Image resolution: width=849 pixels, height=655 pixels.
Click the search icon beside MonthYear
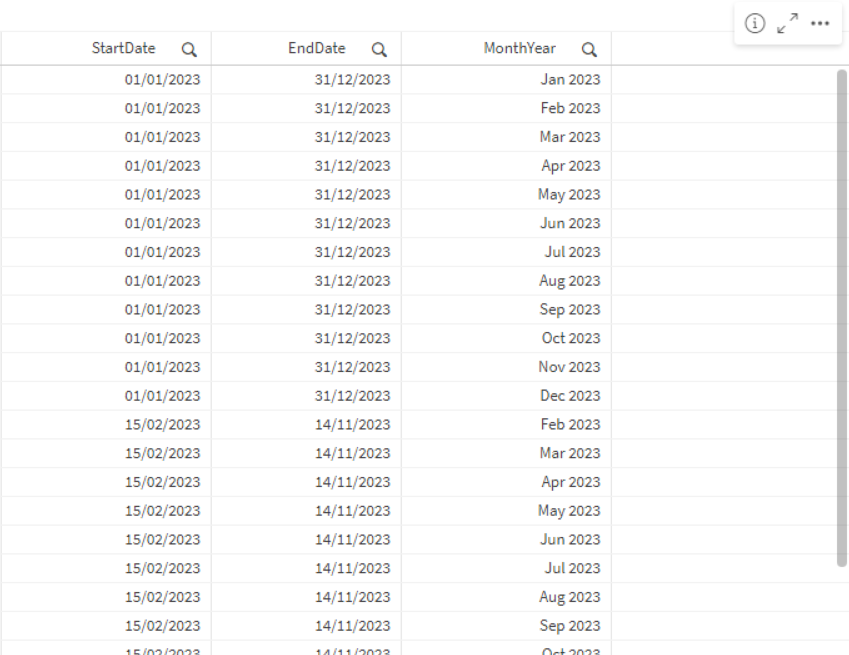pyautogui.click(x=589, y=49)
